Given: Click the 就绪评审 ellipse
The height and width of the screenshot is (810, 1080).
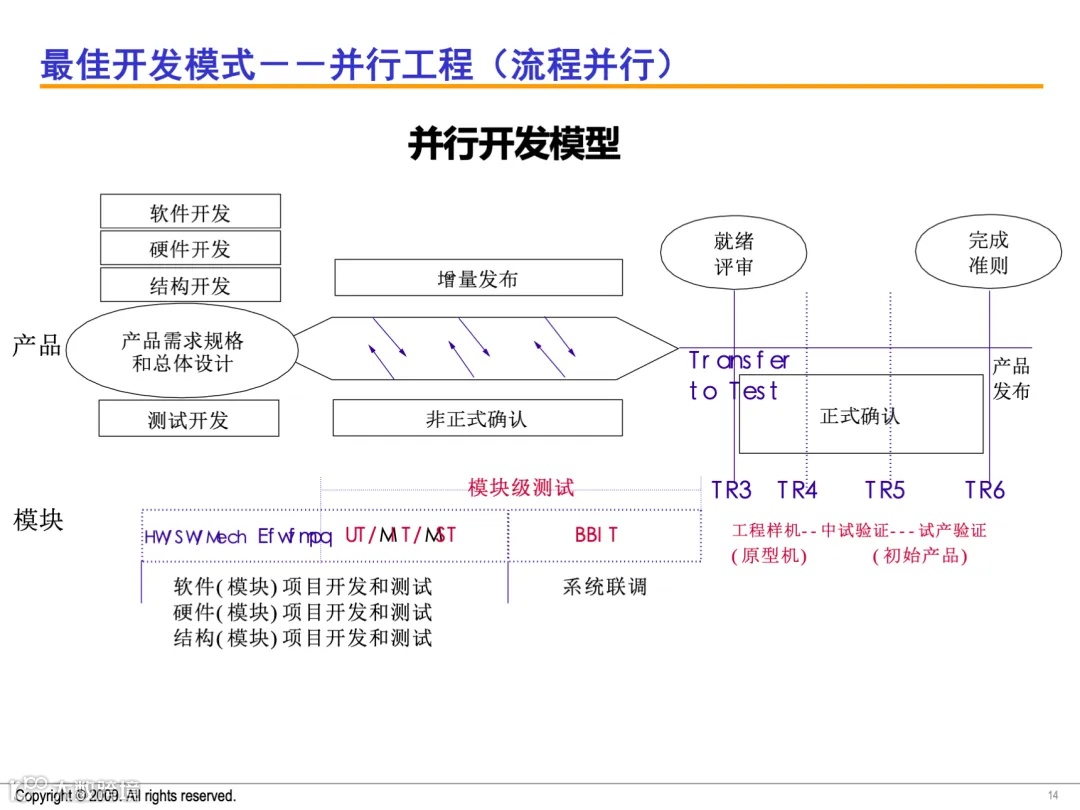Looking at the screenshot, I should (x=733, y=253).
